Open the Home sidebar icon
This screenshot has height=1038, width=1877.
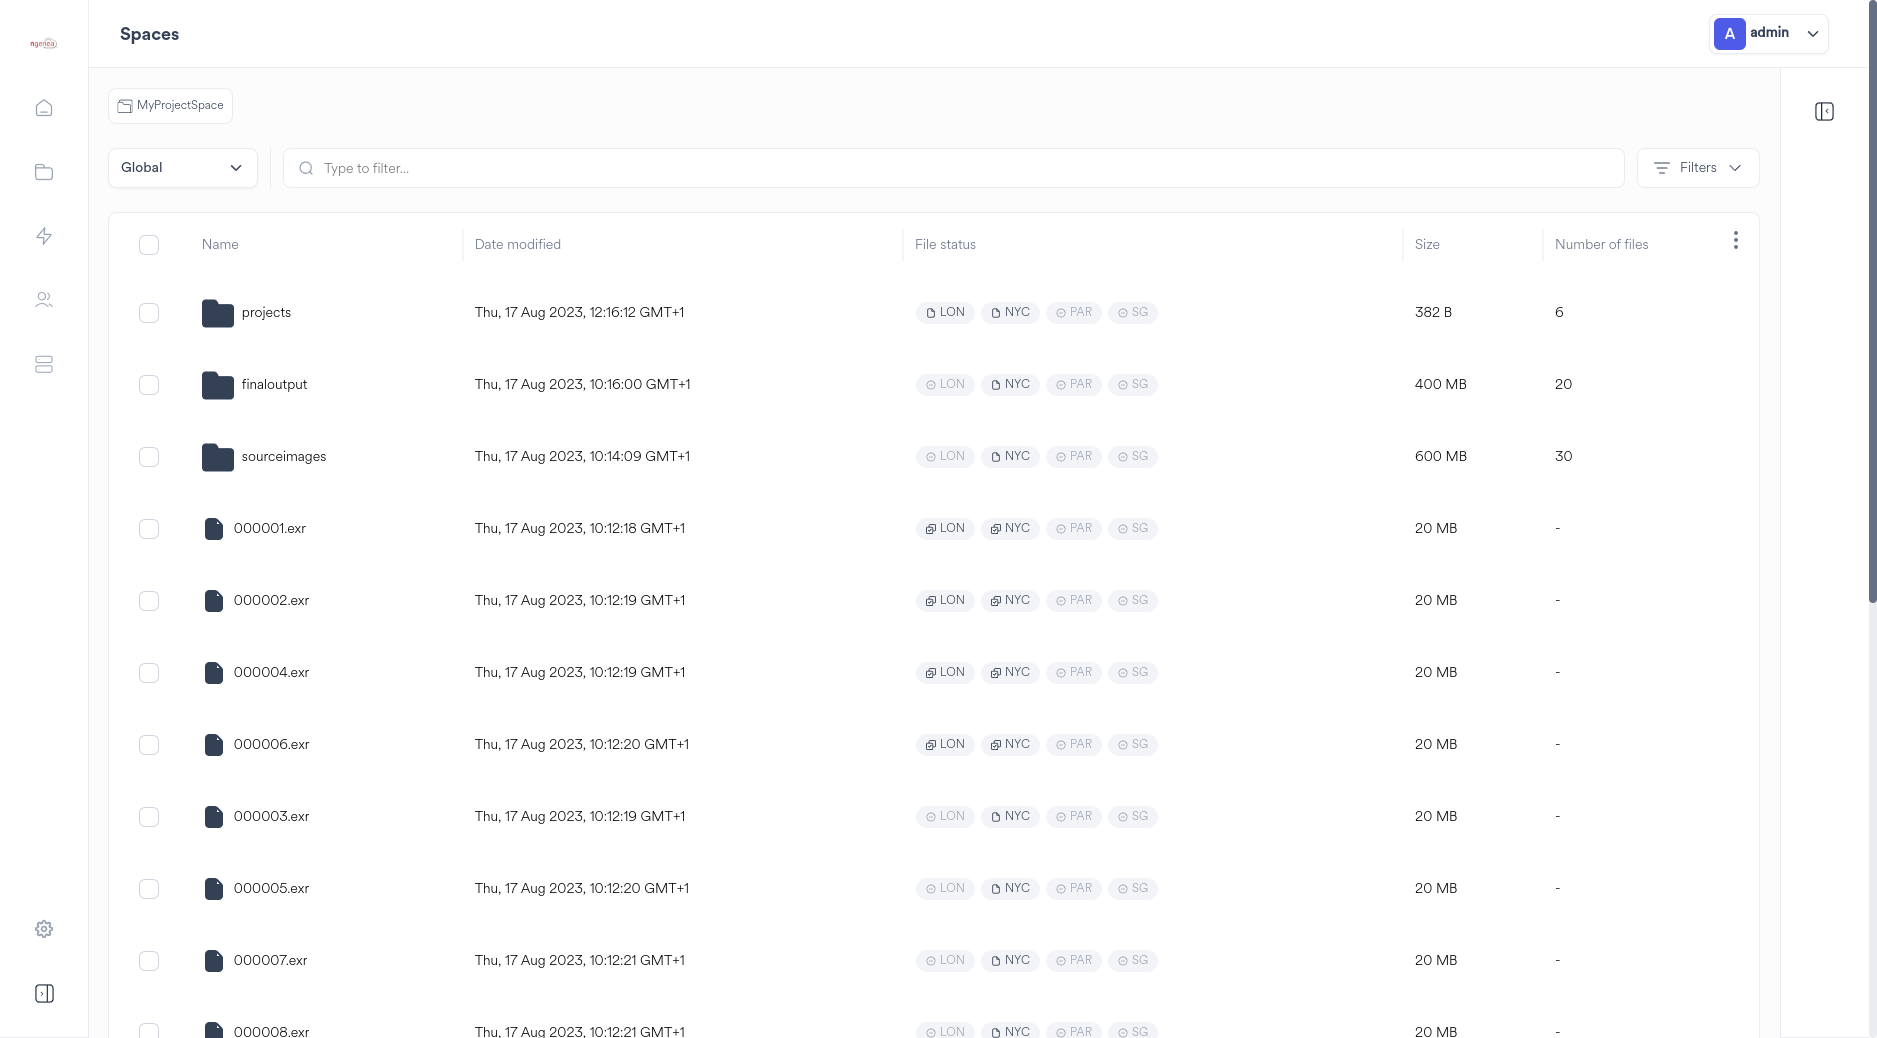coord(44,107)
